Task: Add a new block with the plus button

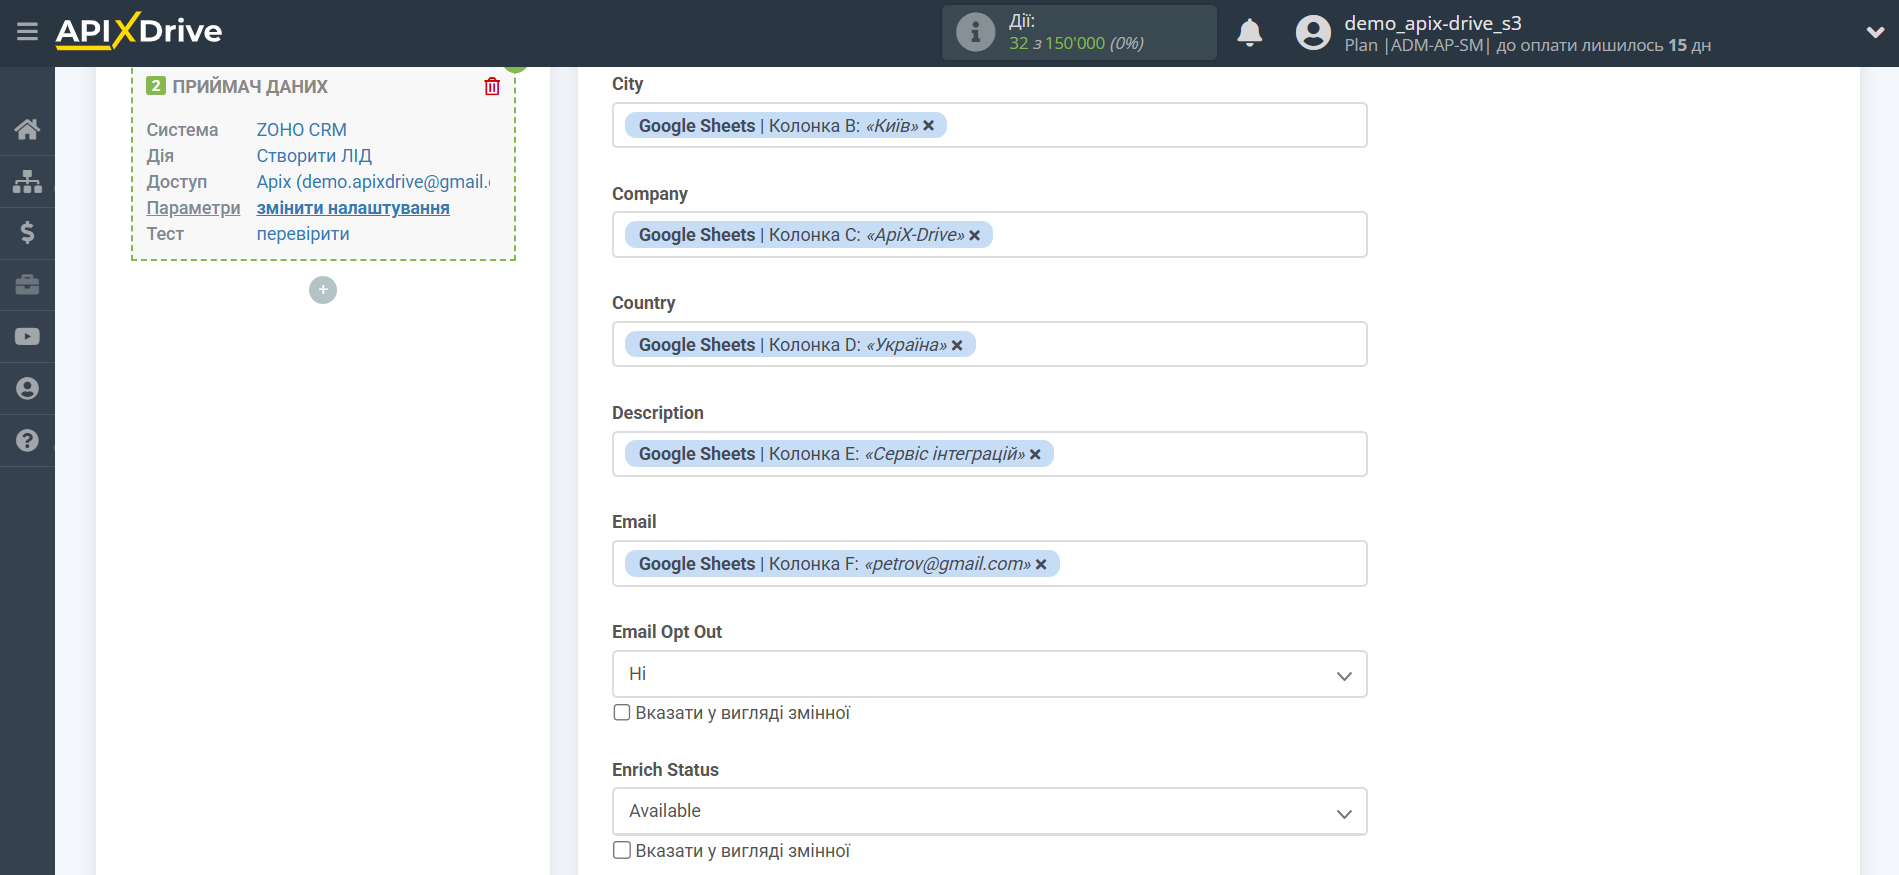Action: pos(323,290)
